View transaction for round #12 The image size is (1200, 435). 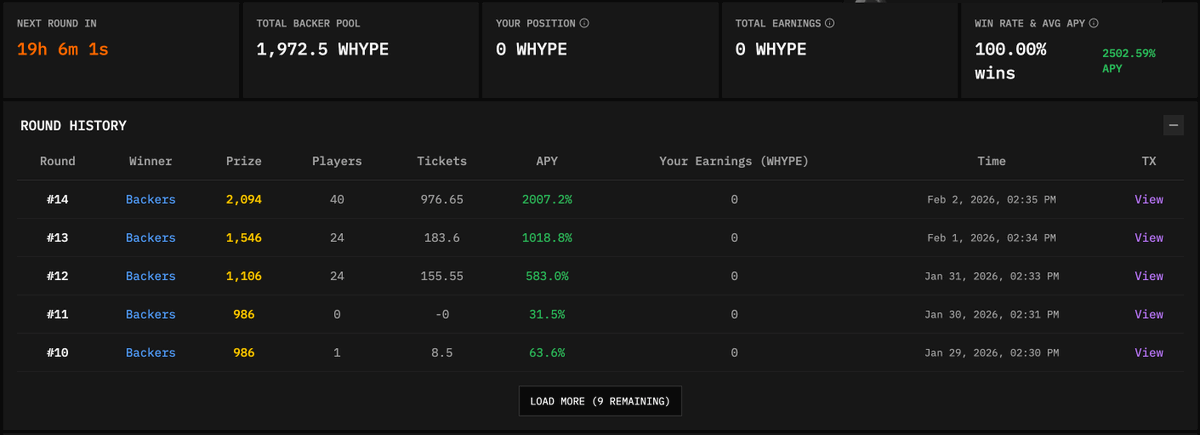[x=1149, y=275]
